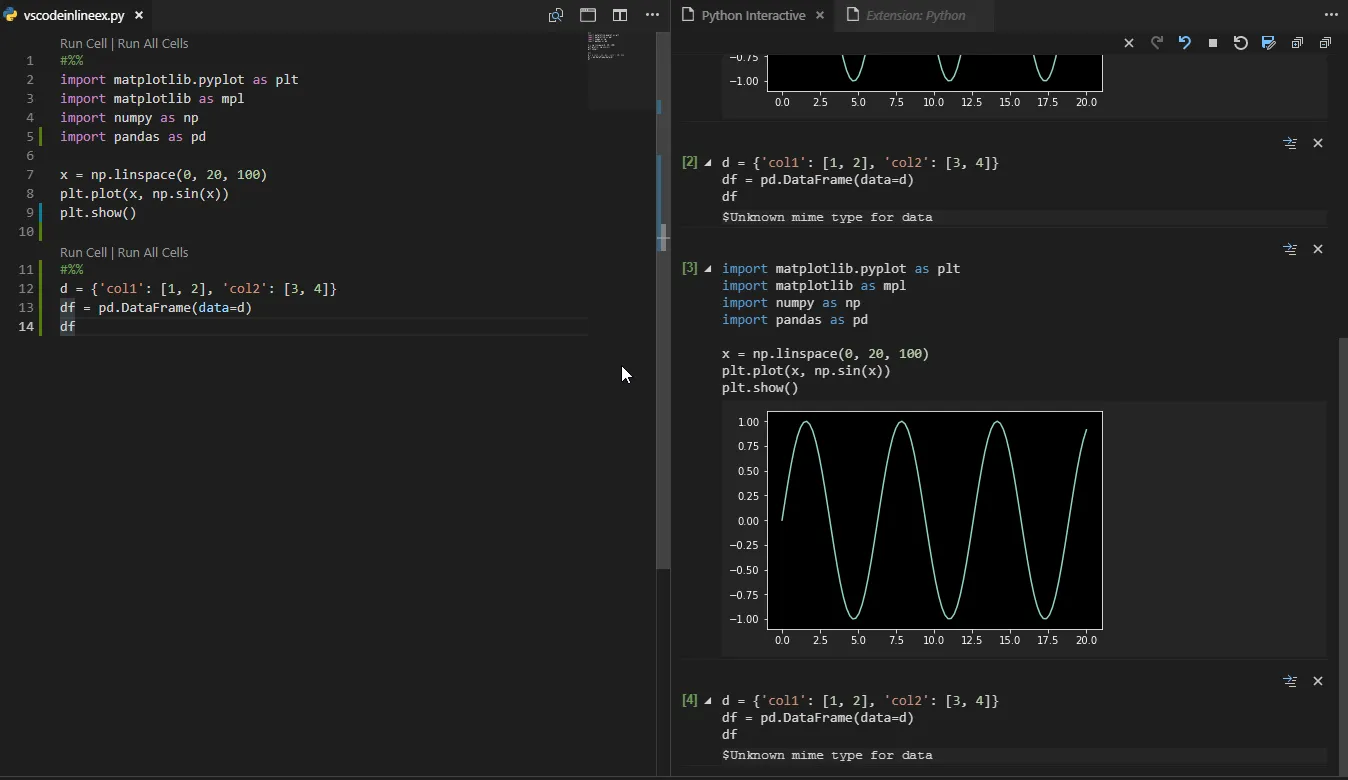Expand all cells in Python Interactive
Image resolution: width=1348 pixels, height=780 pixels.
click(1296, 43)
